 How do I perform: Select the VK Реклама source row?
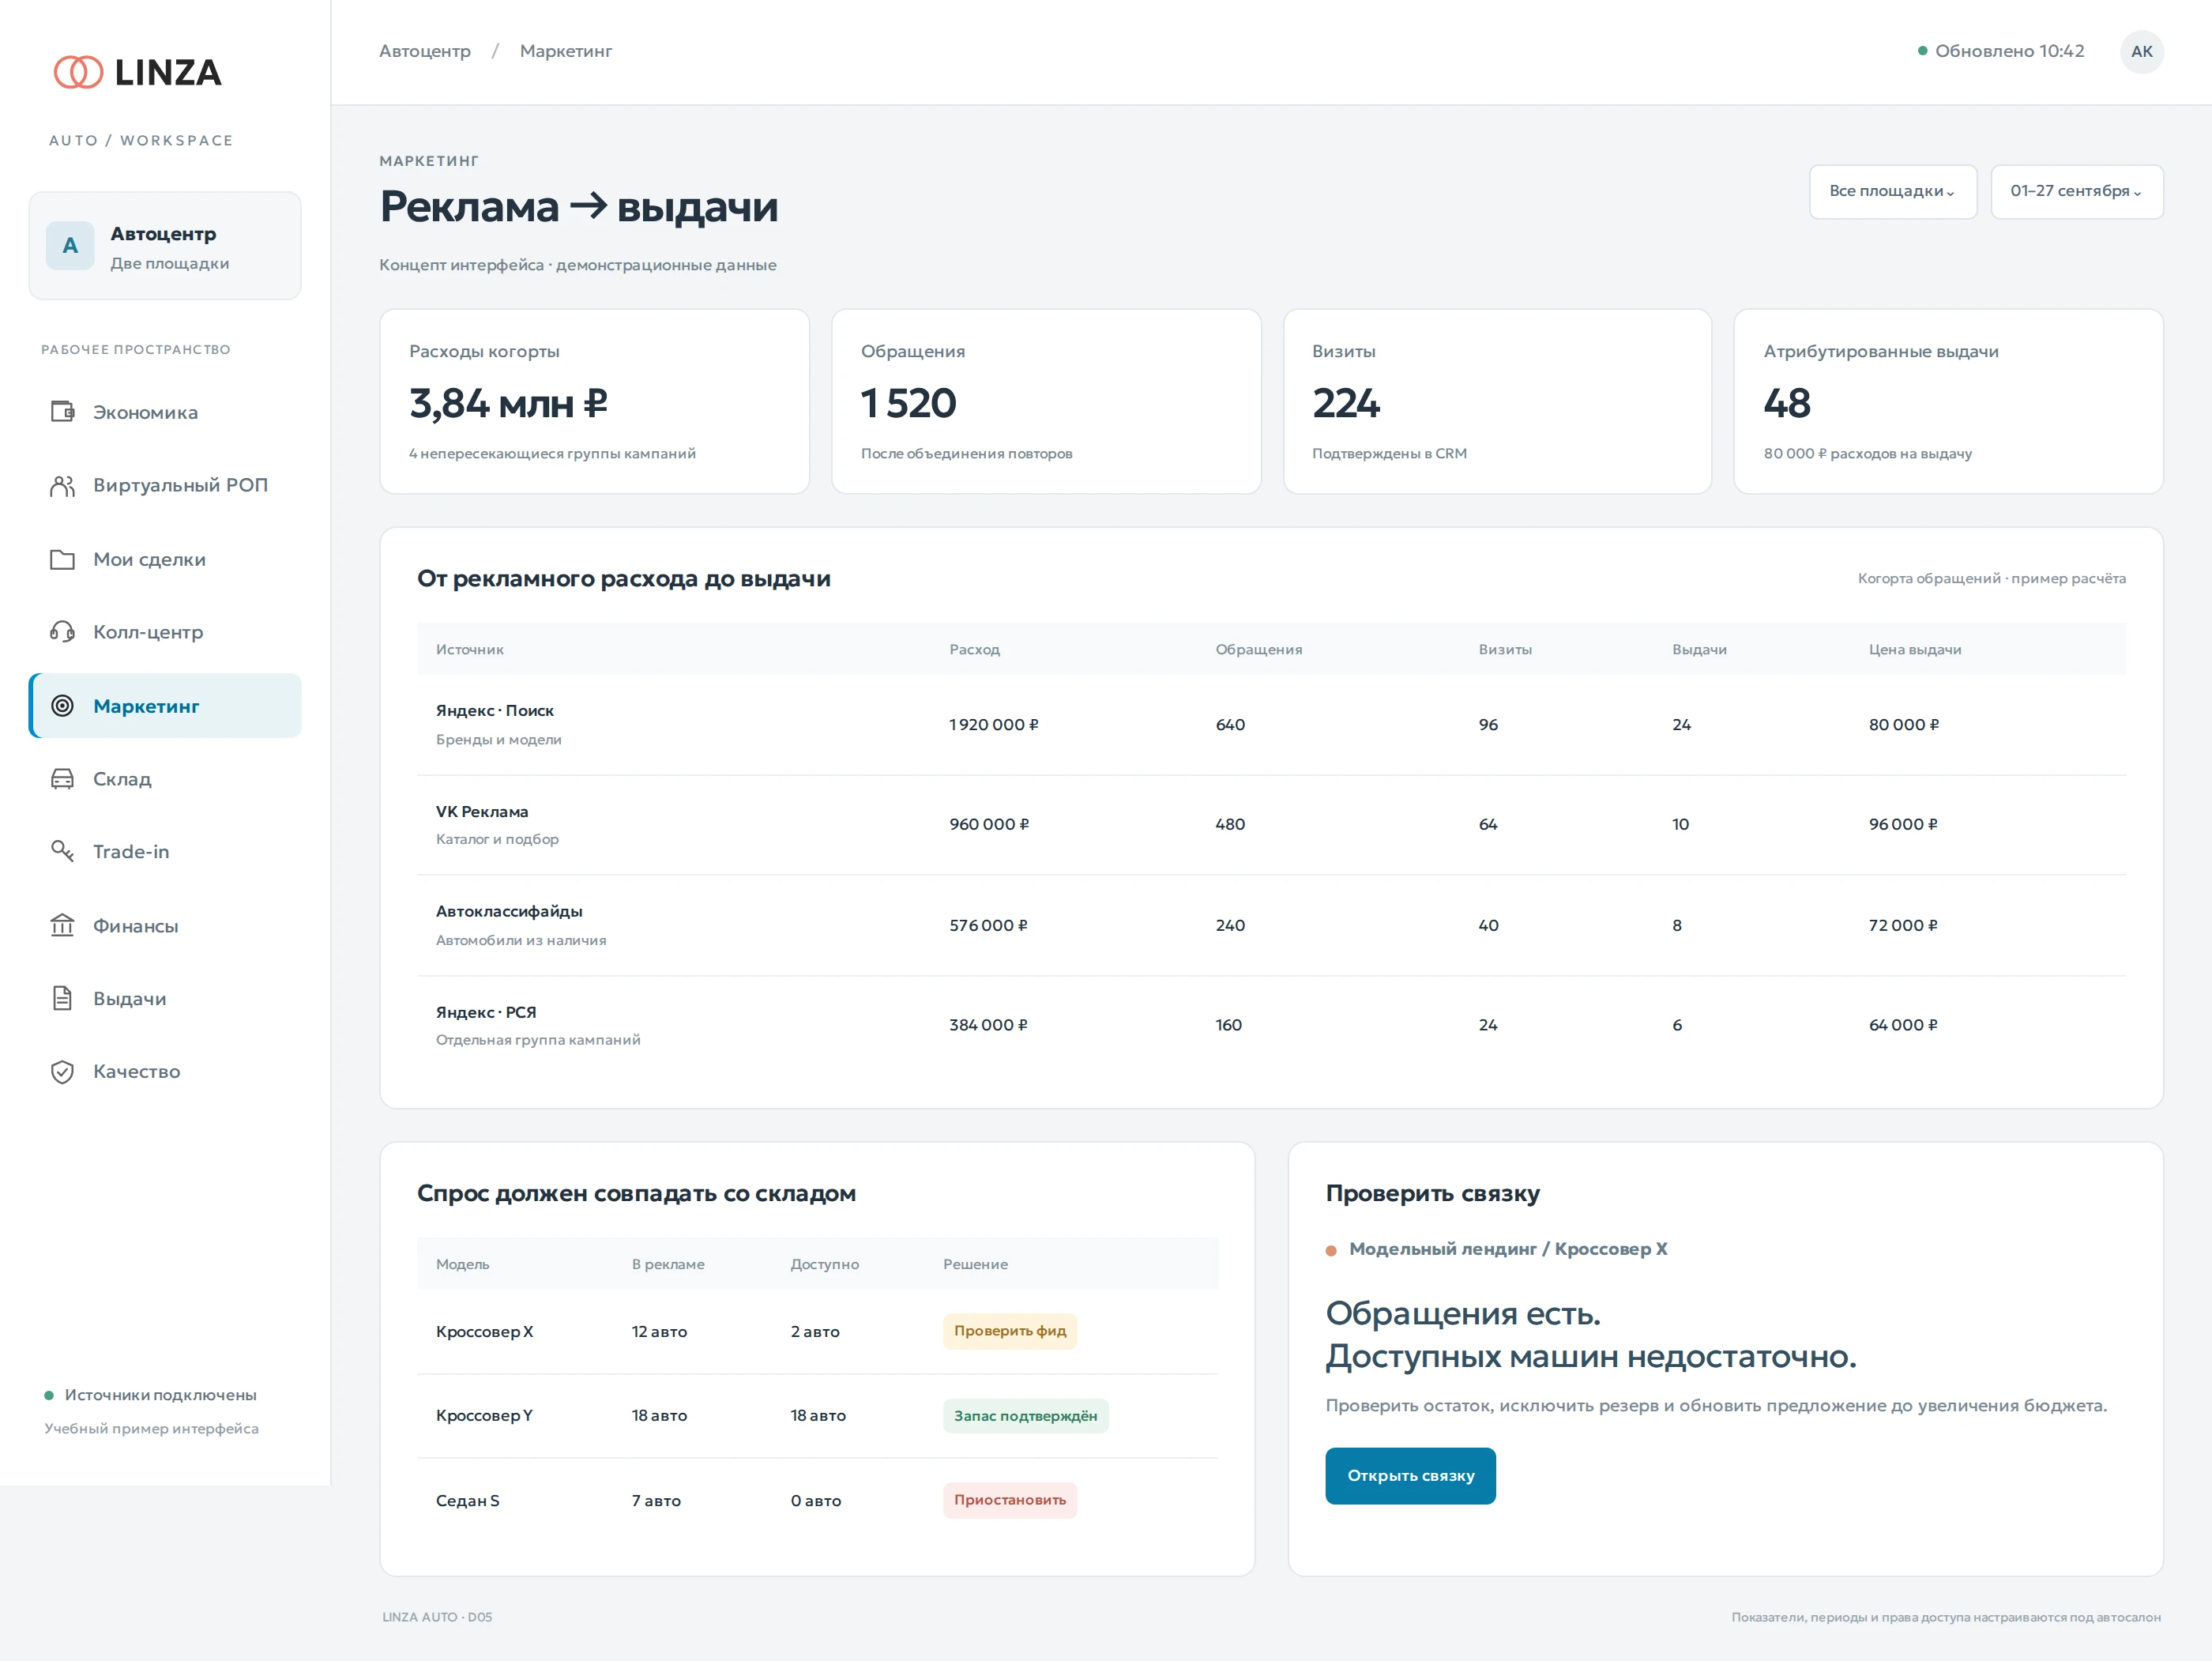click(1271, 825)
